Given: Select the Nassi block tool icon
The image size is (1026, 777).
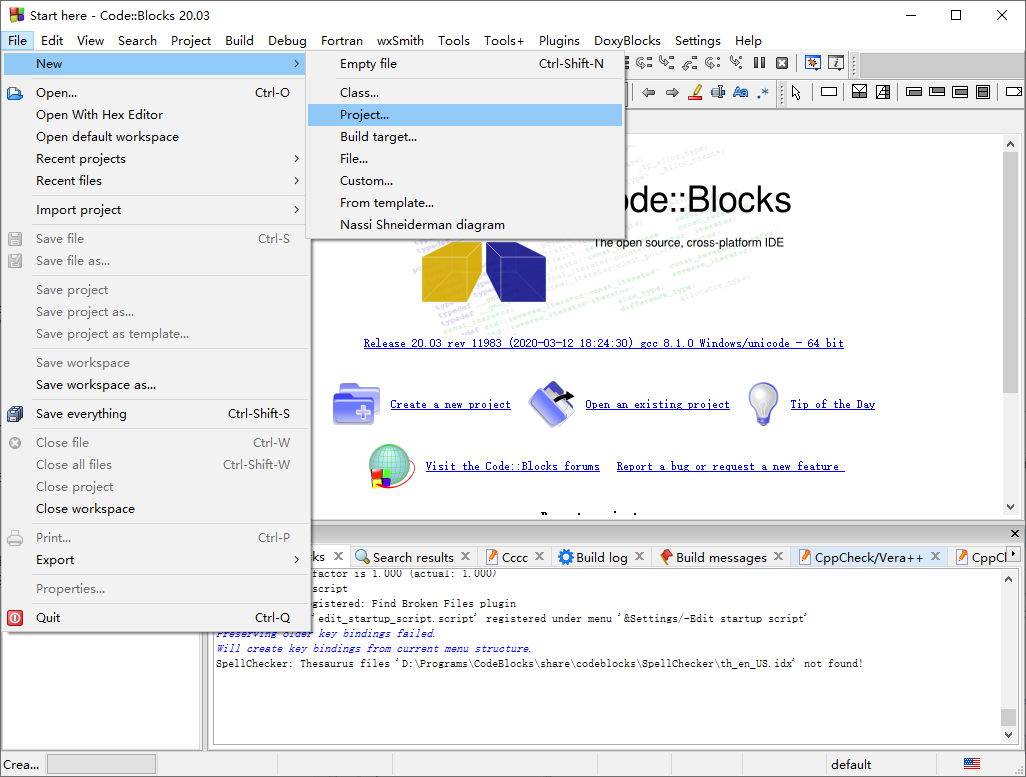Looking at the screenshot, I should [x=983, y=92].
